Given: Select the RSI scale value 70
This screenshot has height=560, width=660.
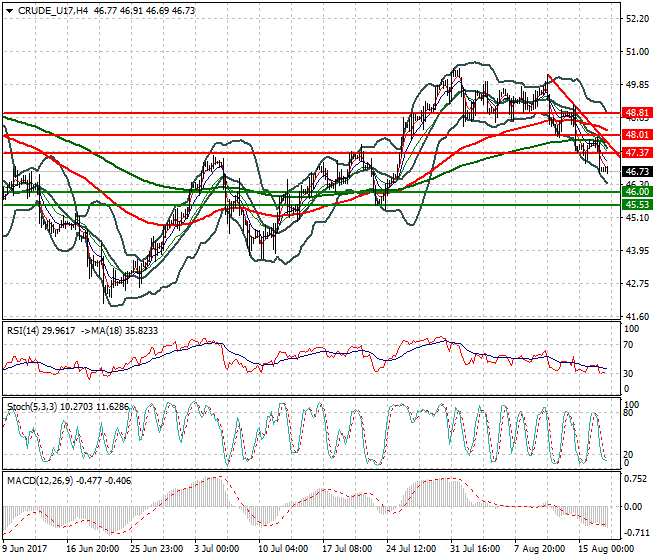Looking at the screenshot, I should pos(628,345).
